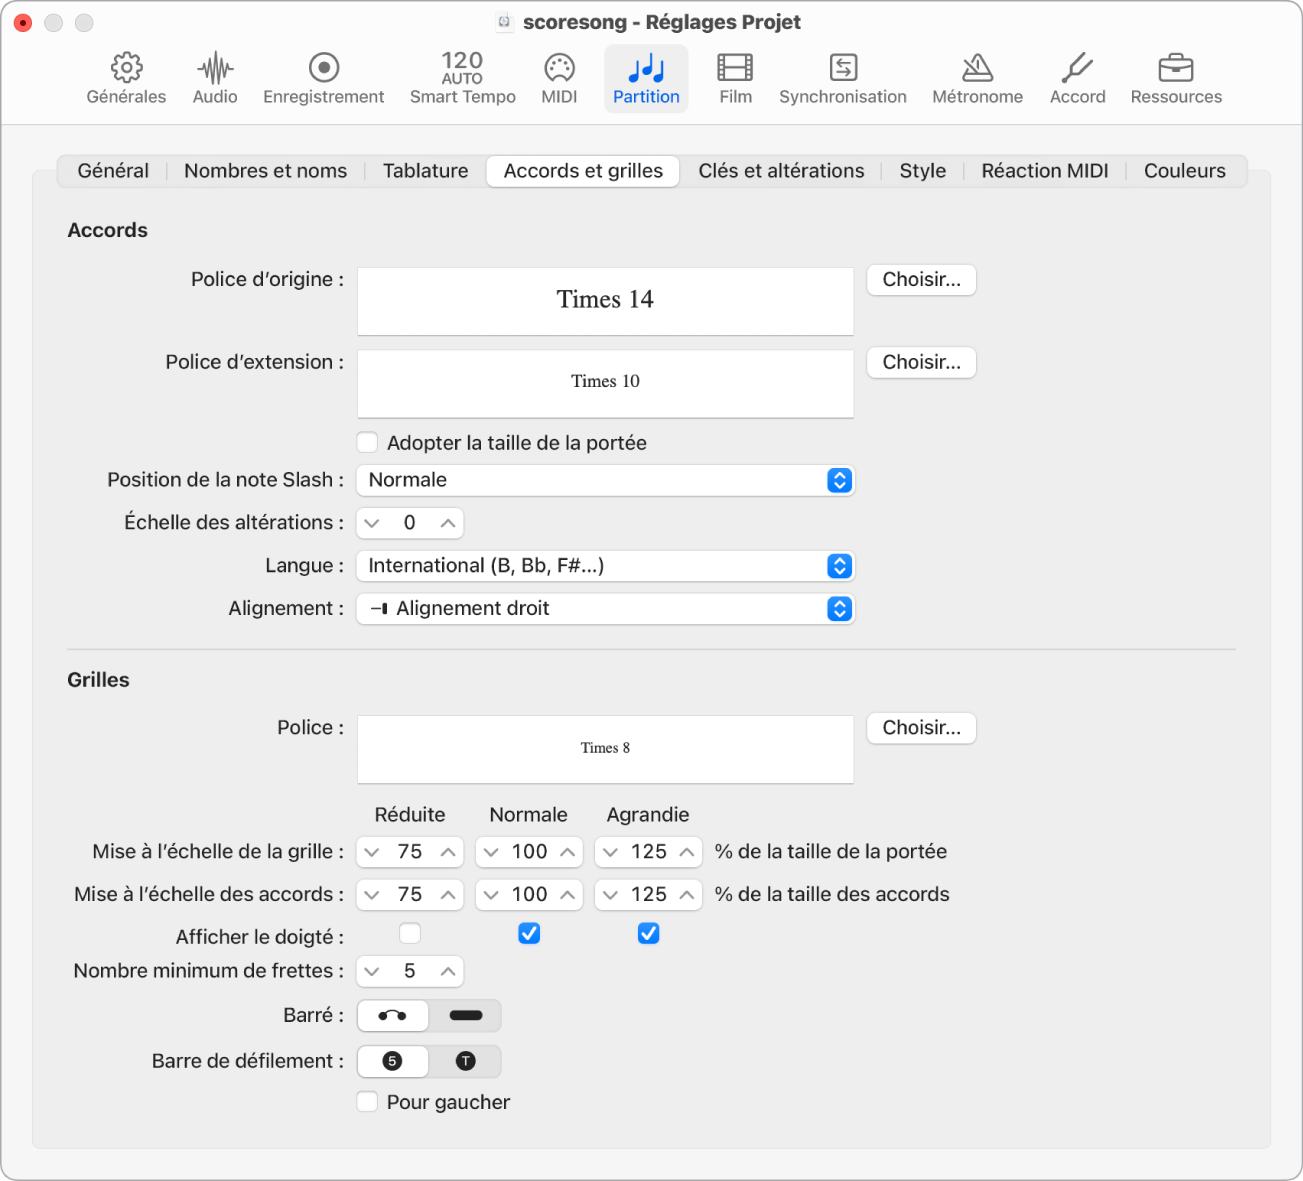Select the solid bar Barré style

[466, 1016]
